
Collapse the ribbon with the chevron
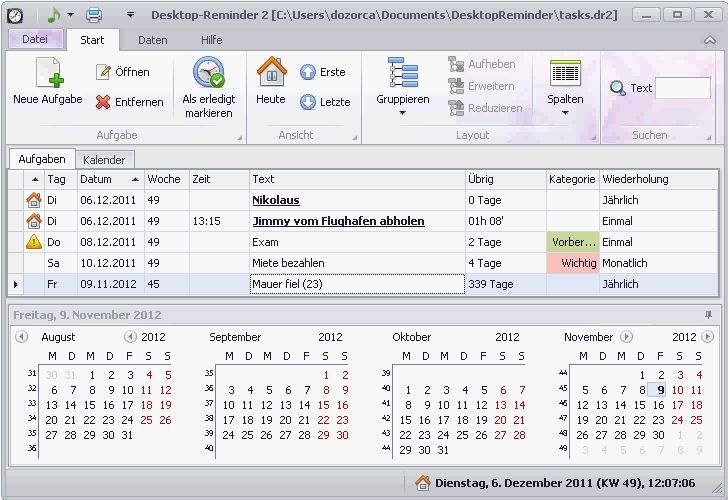coord(709,40)
